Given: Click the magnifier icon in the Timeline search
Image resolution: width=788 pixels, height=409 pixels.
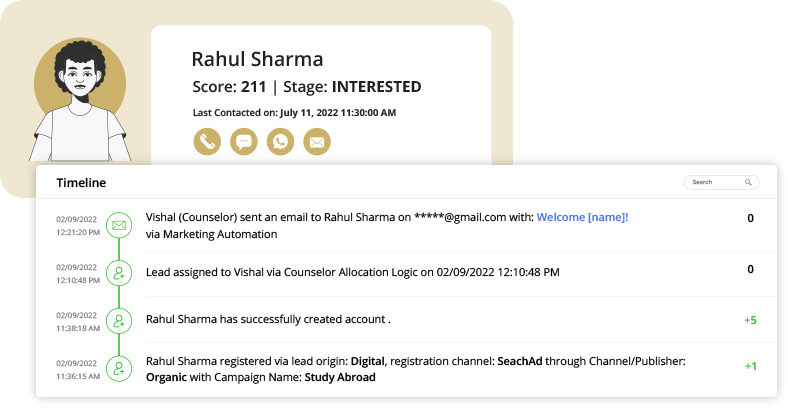Looking at the screenshot, I should tap(748, 183).
